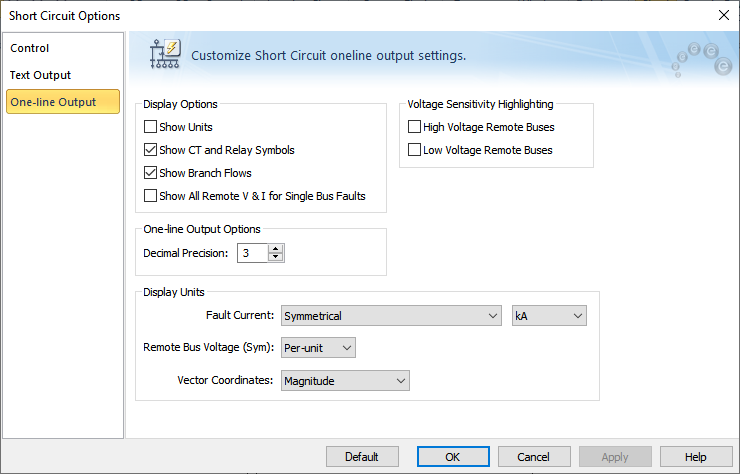Tick Low Voltage Remote Buses

tap(415, 150)
